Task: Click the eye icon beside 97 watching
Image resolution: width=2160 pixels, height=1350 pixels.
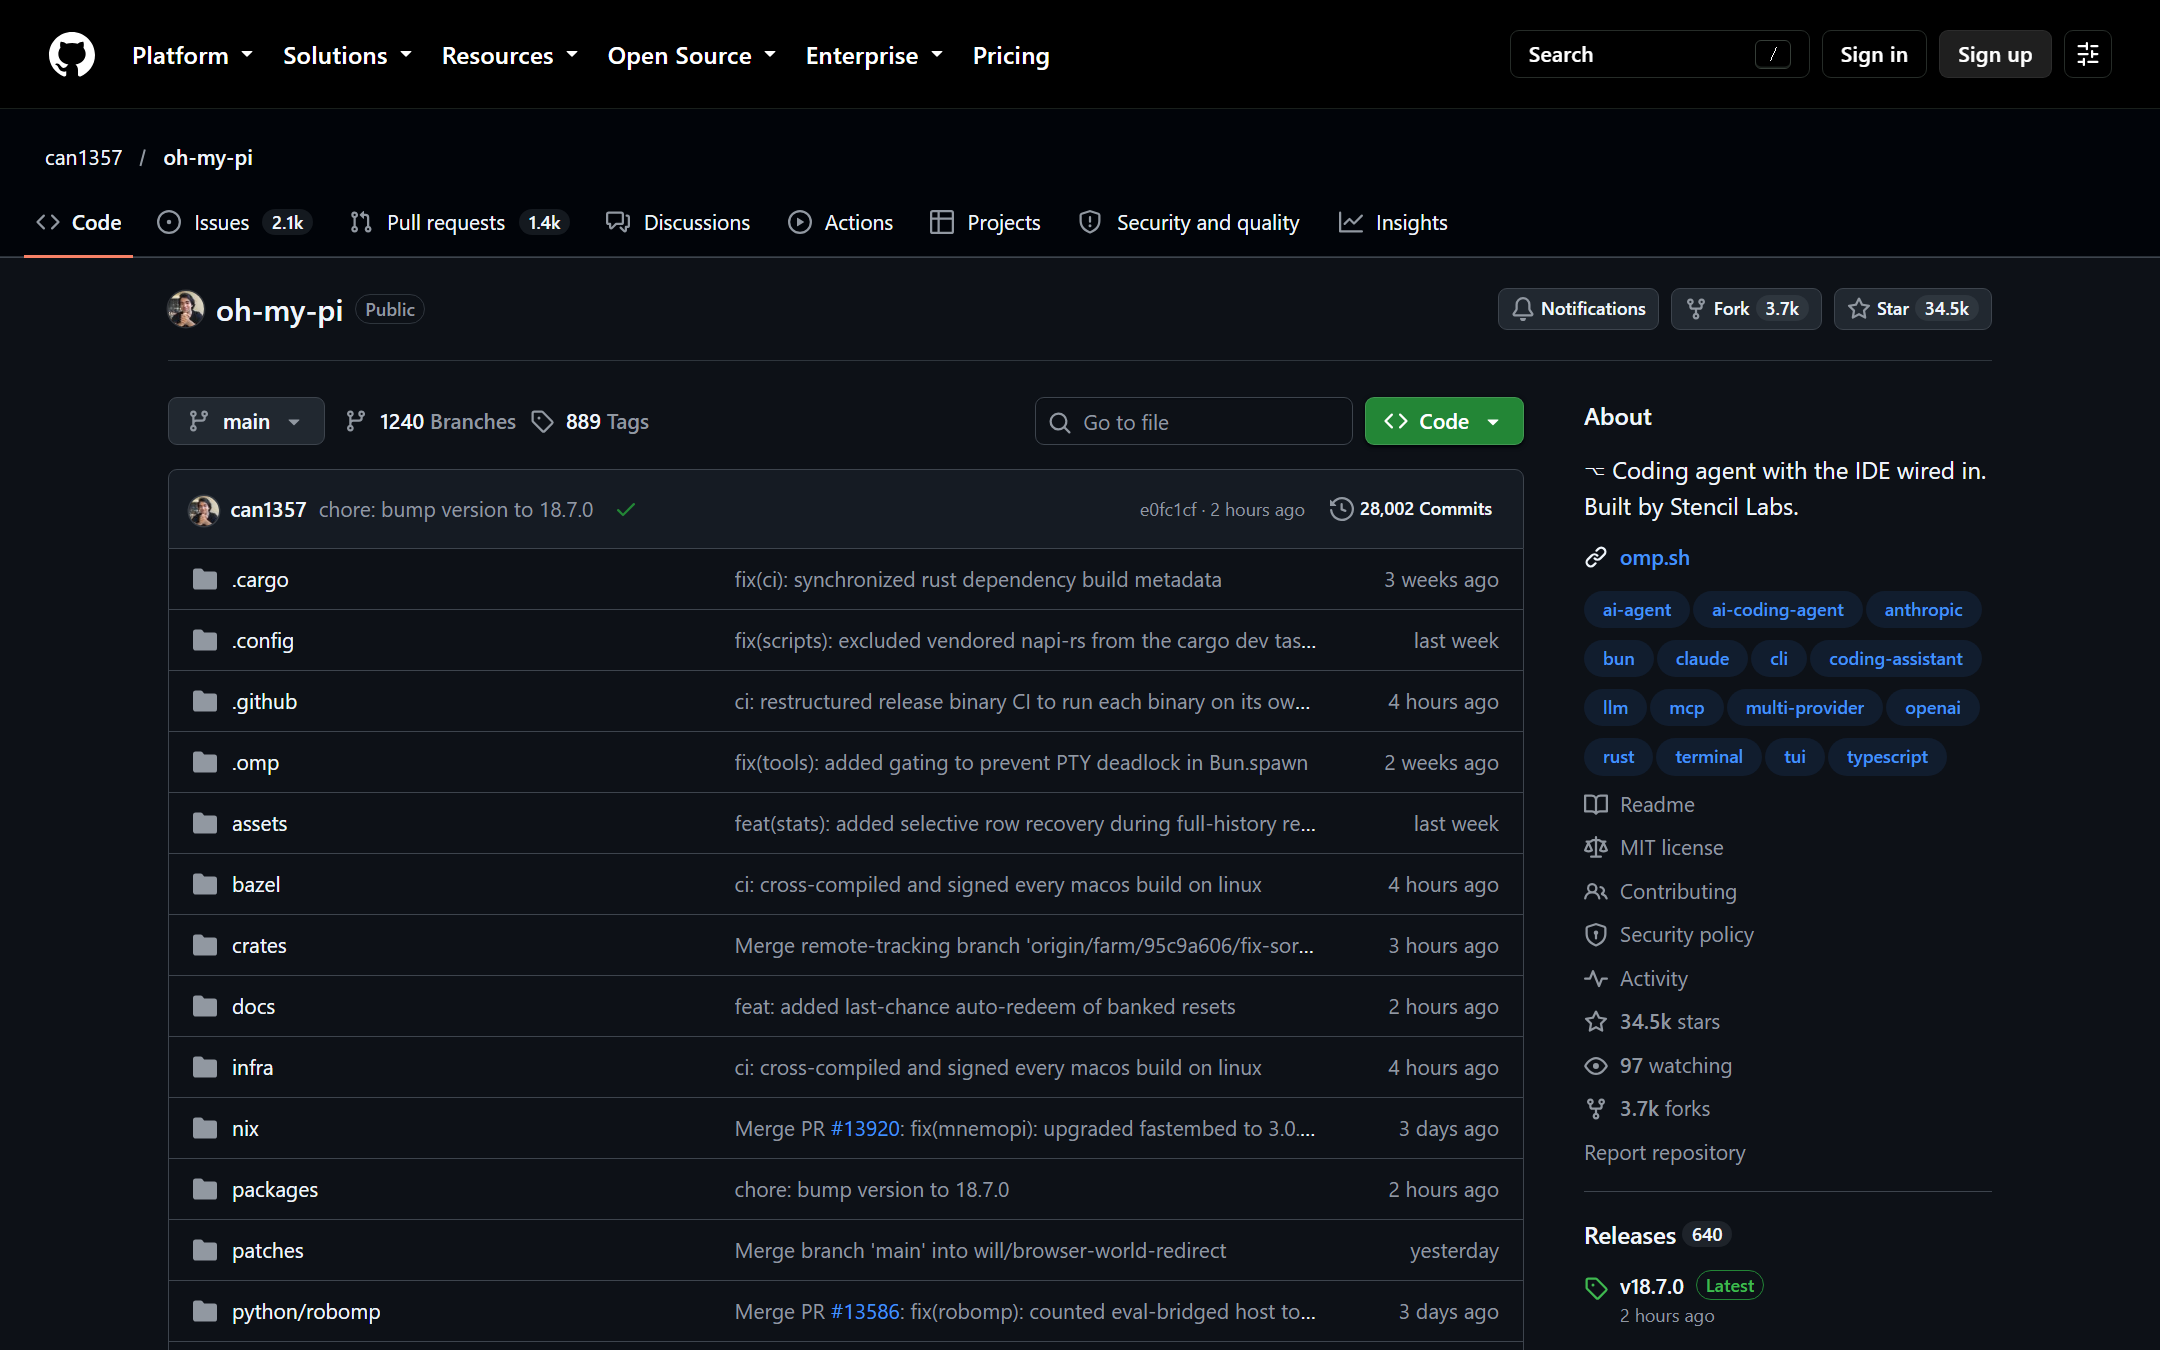Action: 1596,1066
